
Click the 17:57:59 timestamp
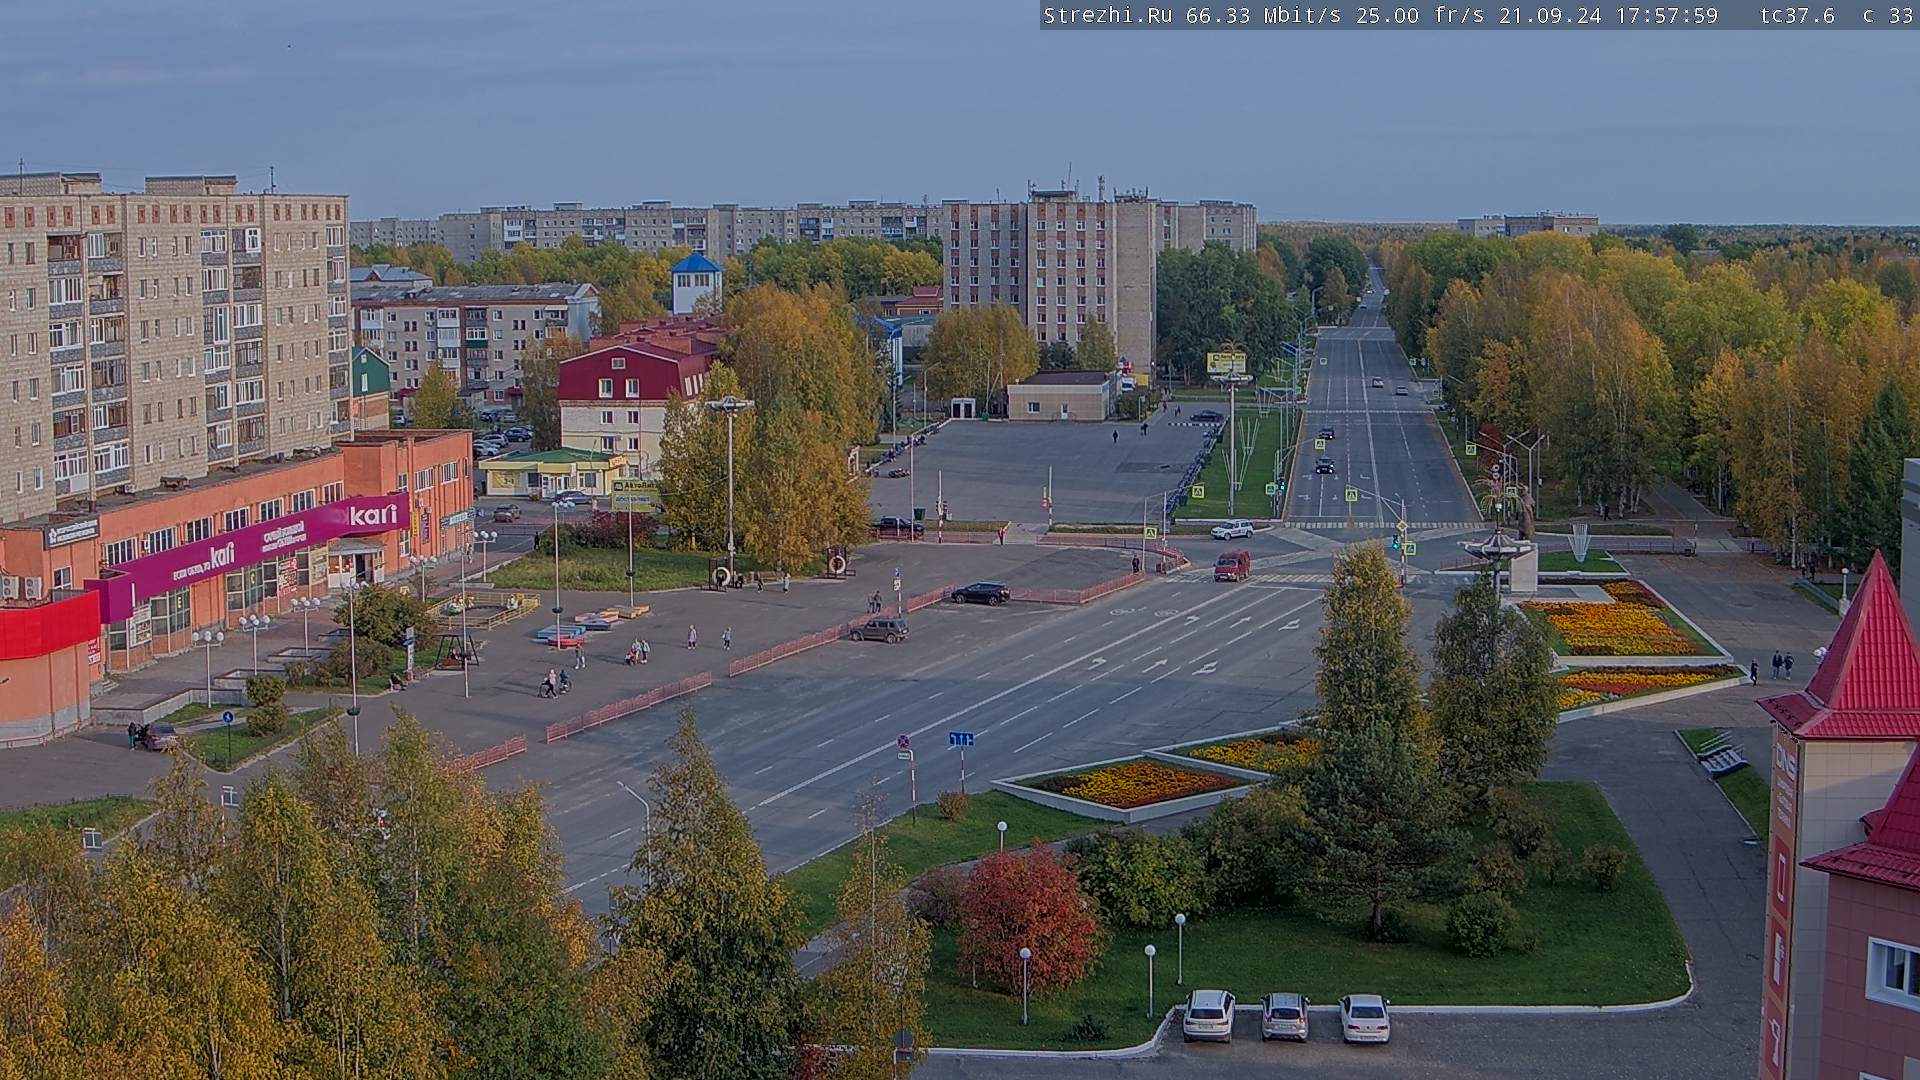[x=1666, y=15]
